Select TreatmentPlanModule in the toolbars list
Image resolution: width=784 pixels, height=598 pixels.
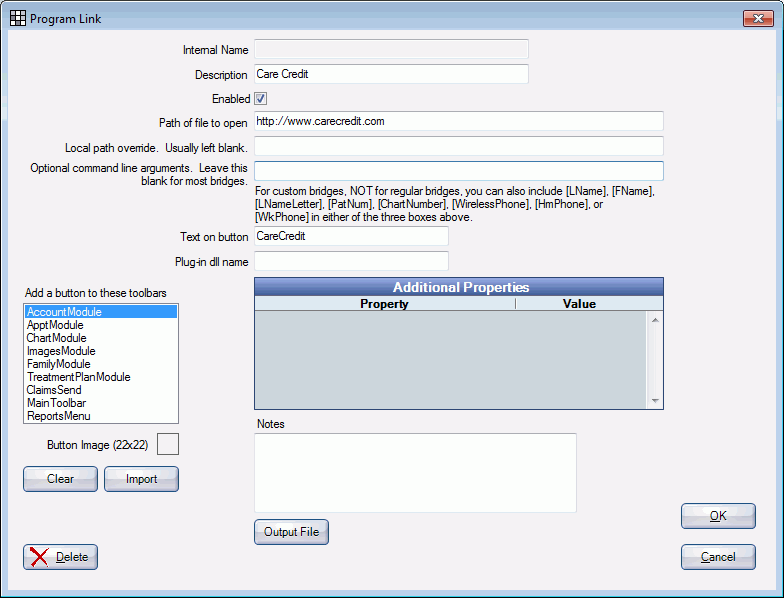click(101, 377)
